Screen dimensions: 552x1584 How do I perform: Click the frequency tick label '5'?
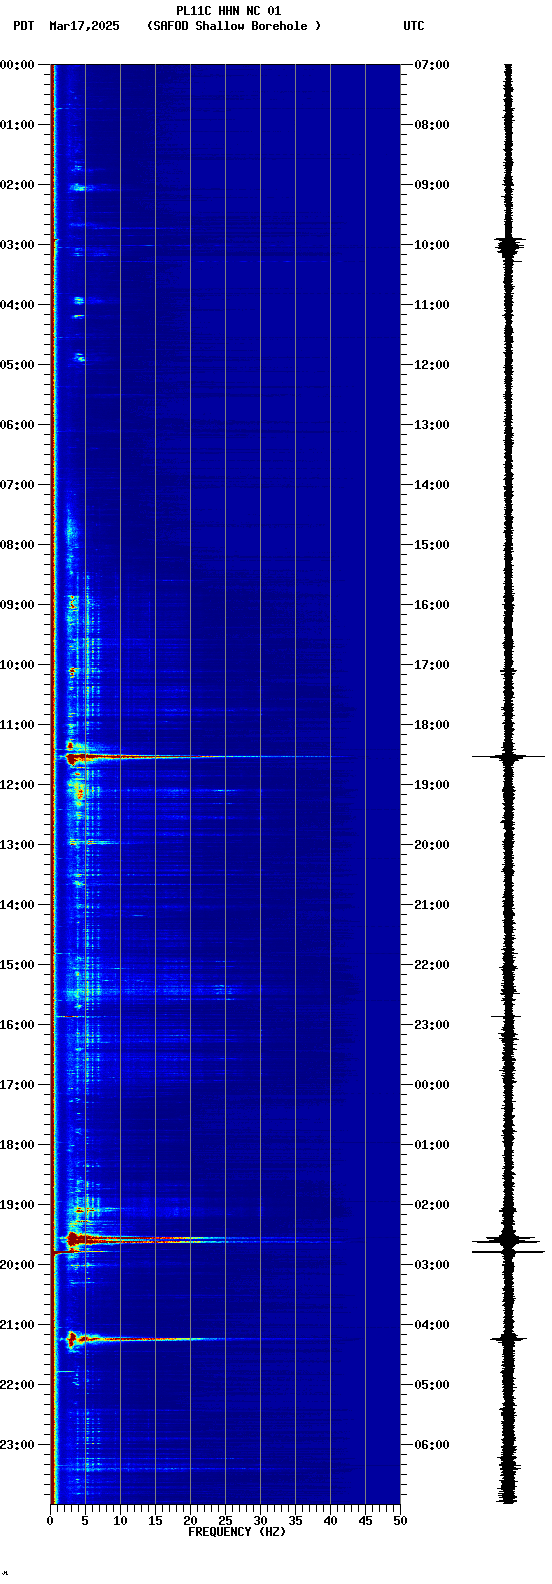pyautogui.click(x=85, y=1521)
